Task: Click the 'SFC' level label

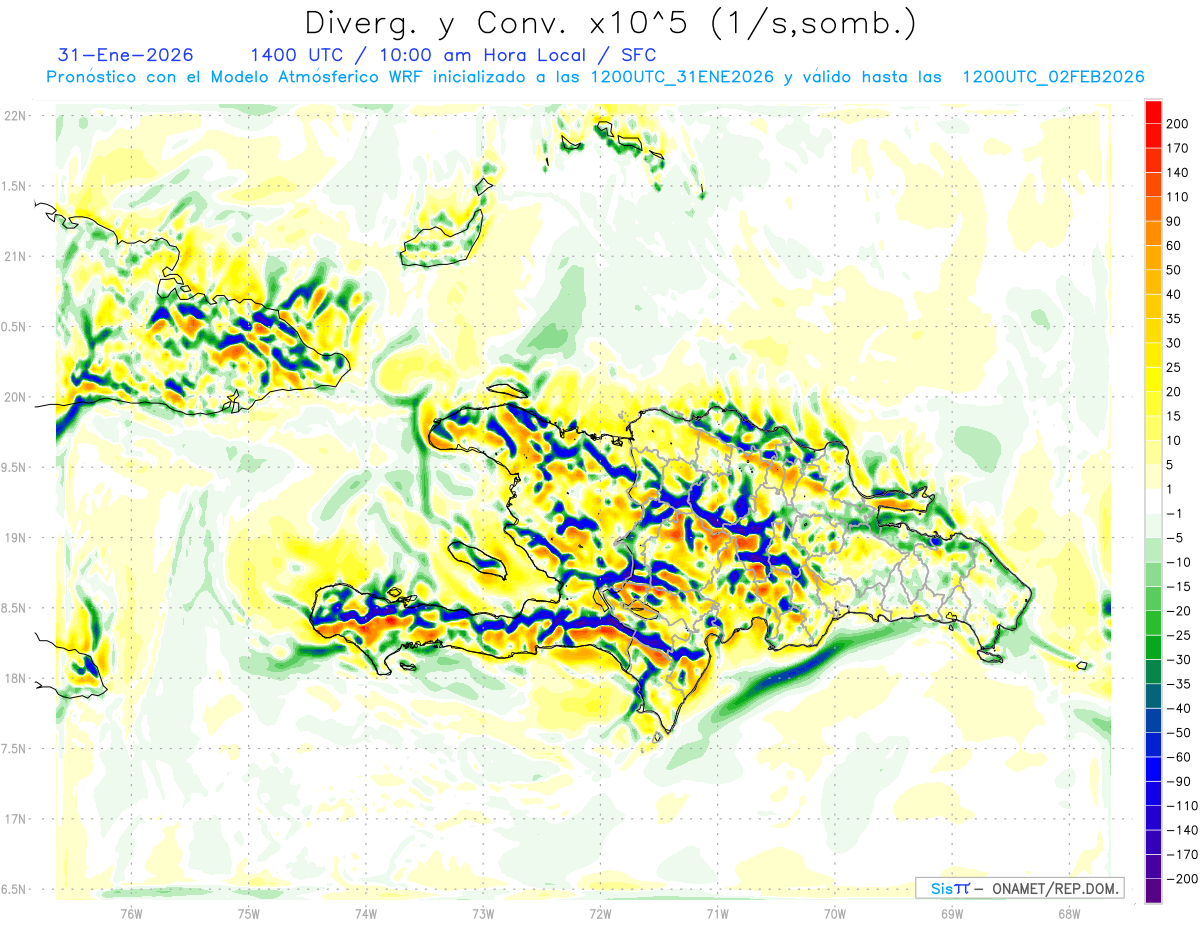Action: [638, 54]
